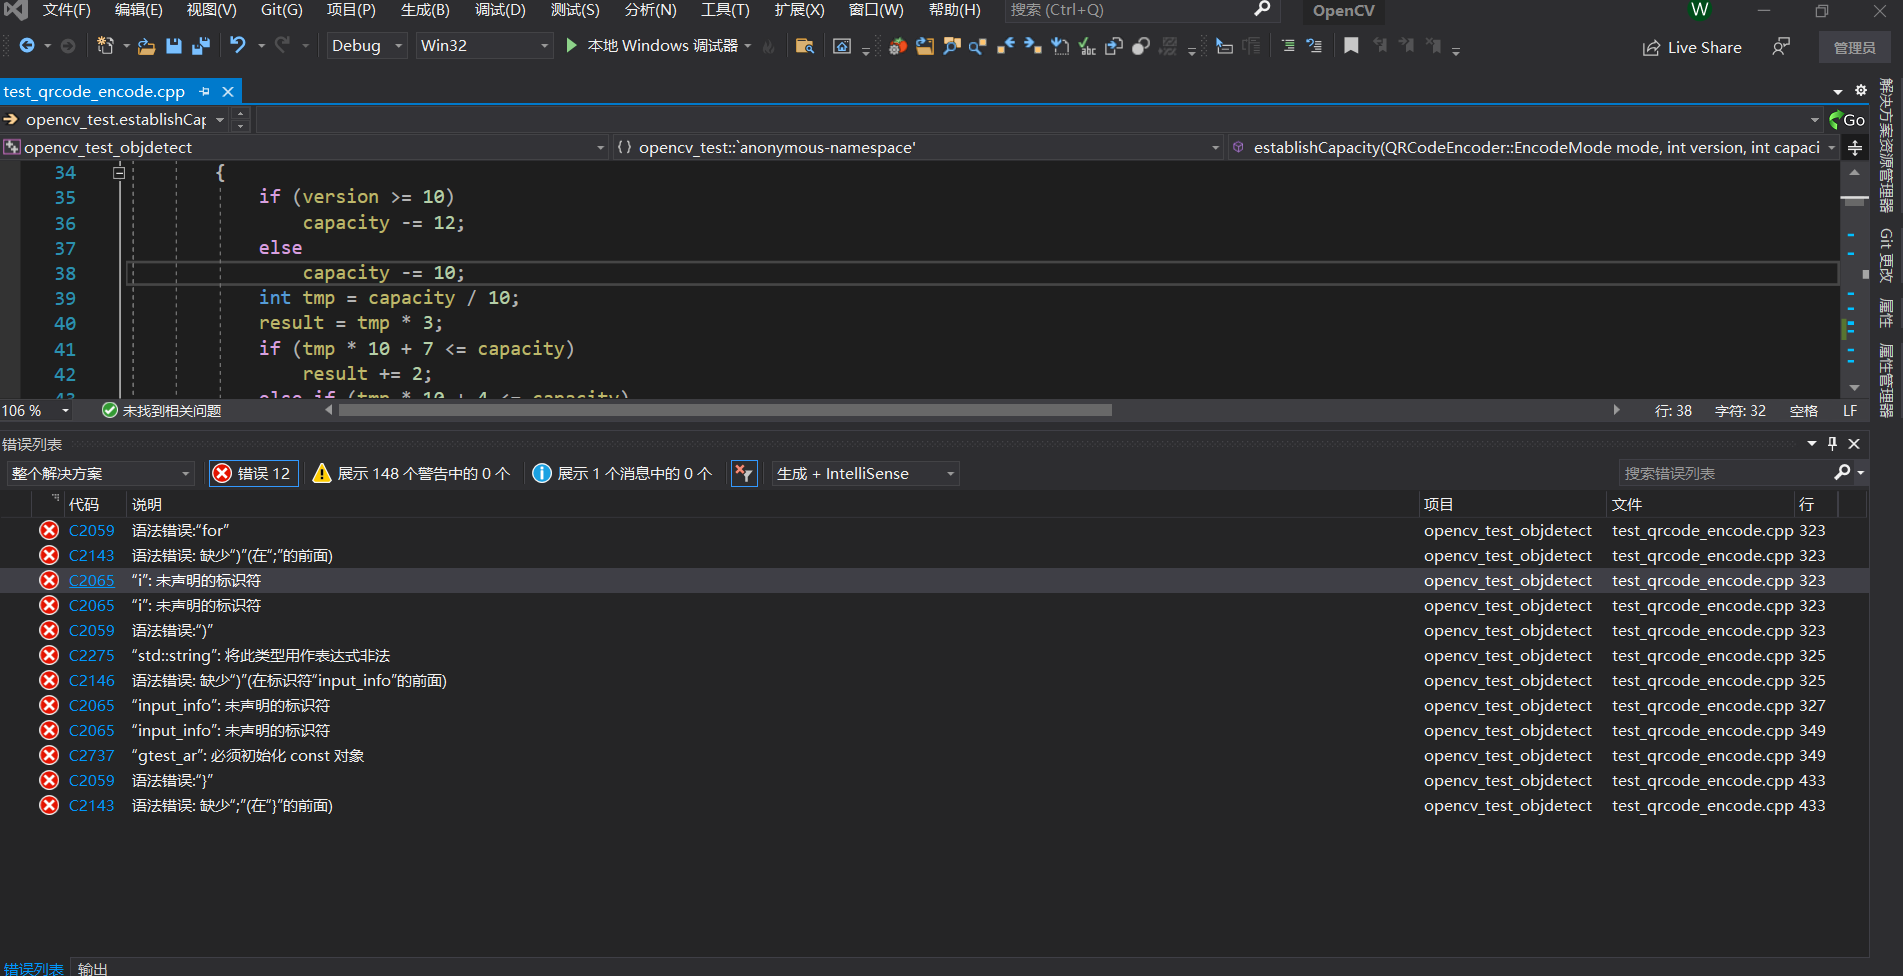Open the C2737 error code link
The width and height of the screenshot is (1903, 976).
(92, 756)
